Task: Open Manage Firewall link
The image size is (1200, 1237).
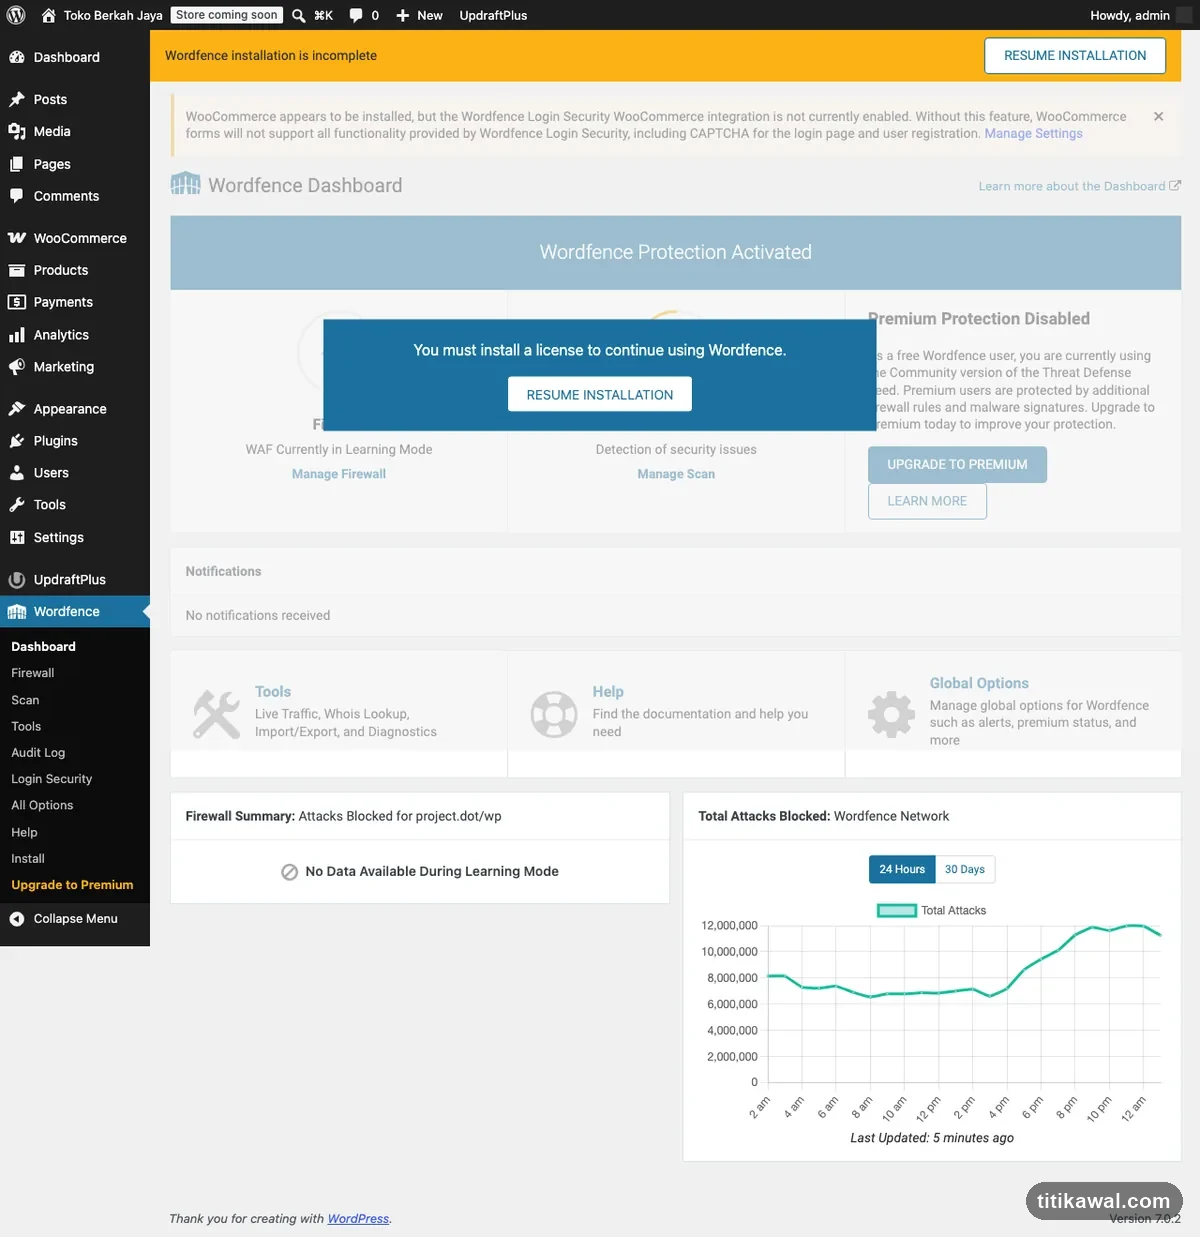Action: 339,474
